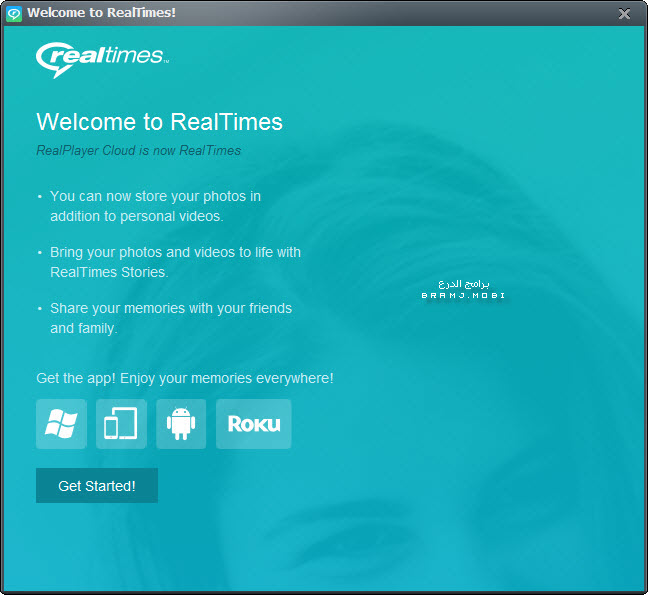Select the Windows app download icon
Viewport: 648px width, 595px height.
(61, 424)
